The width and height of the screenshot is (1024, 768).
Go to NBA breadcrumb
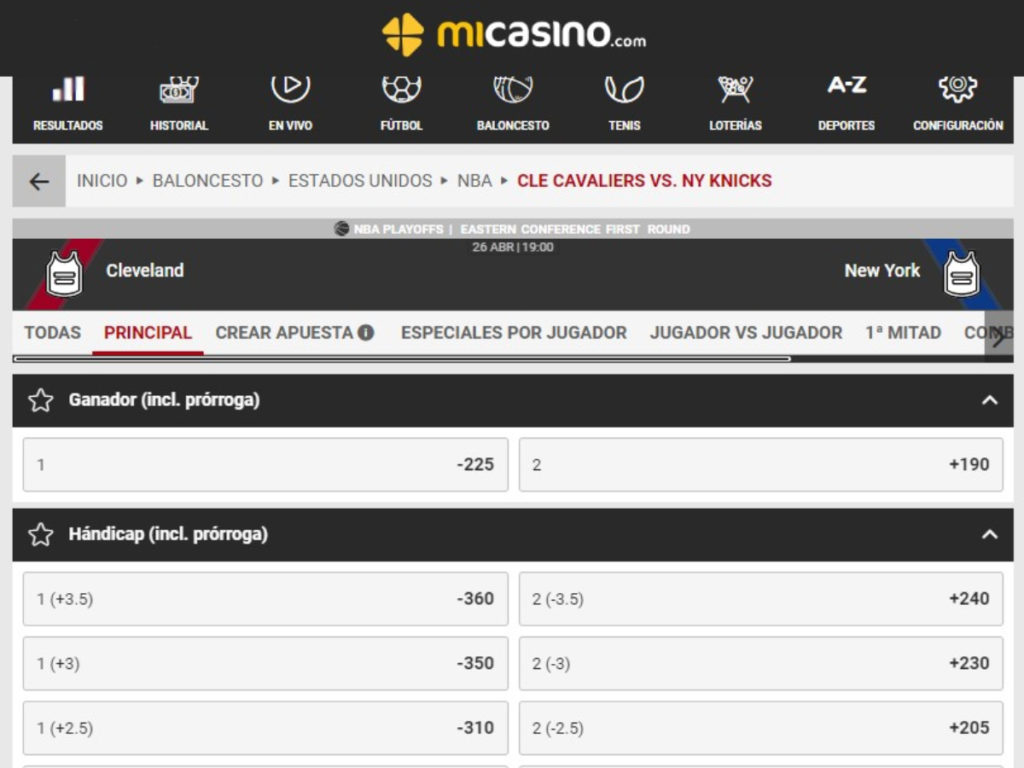point(475,181)
